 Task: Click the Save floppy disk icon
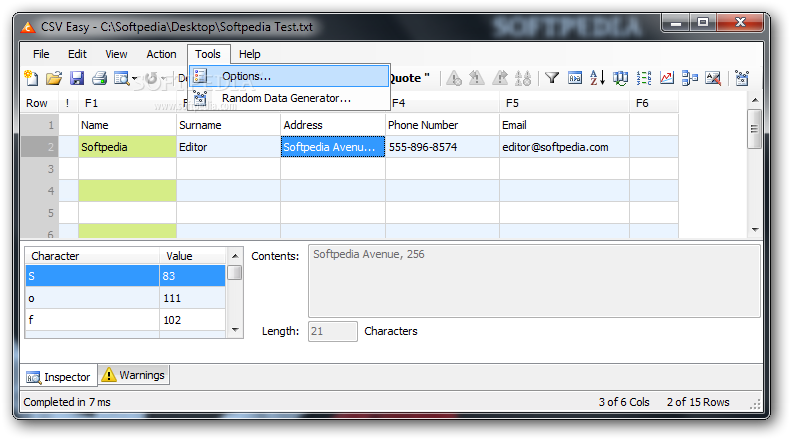(77, 78)
